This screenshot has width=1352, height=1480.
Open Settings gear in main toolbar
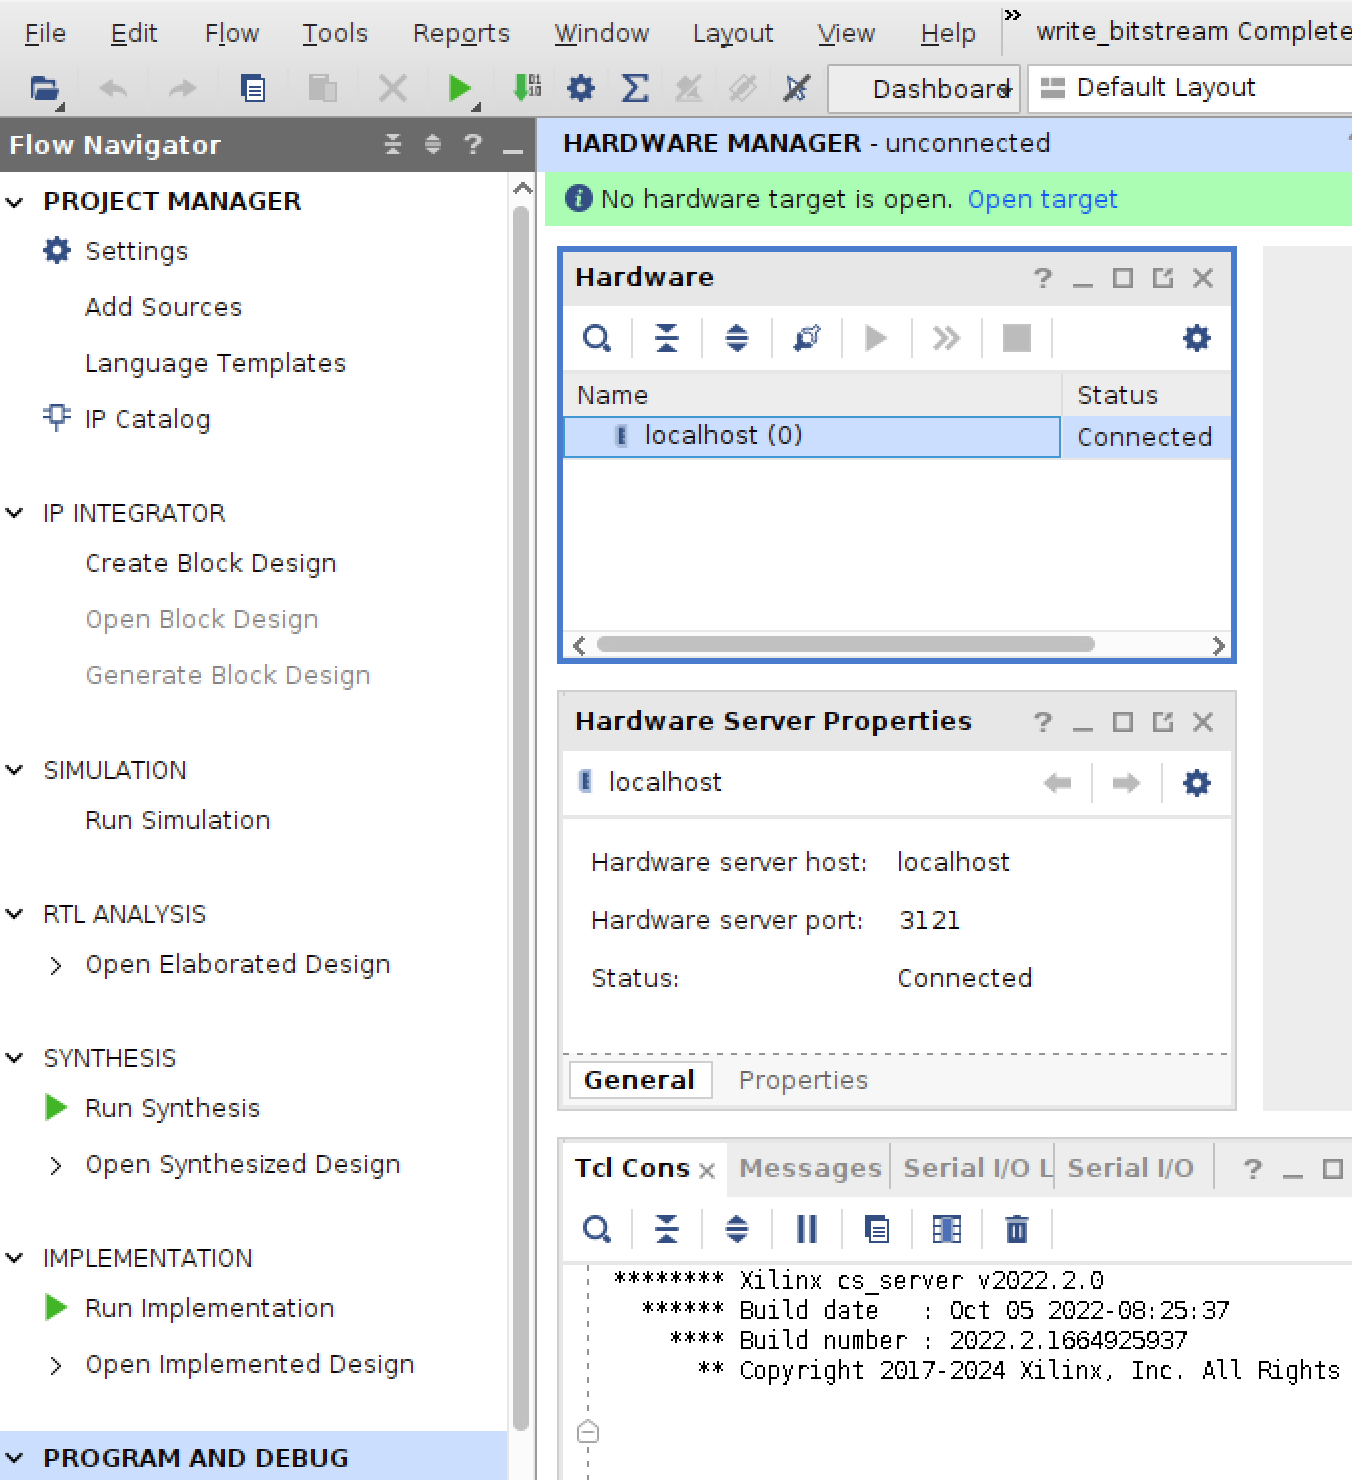(x=581, y=88)
